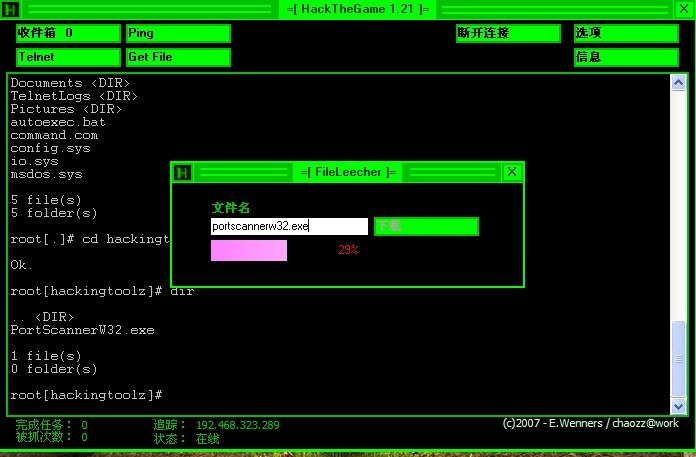The height and width of the screenshot is (457, 696).
Task: Click the H logo icon in main title bar
Action: coord(10,9)
